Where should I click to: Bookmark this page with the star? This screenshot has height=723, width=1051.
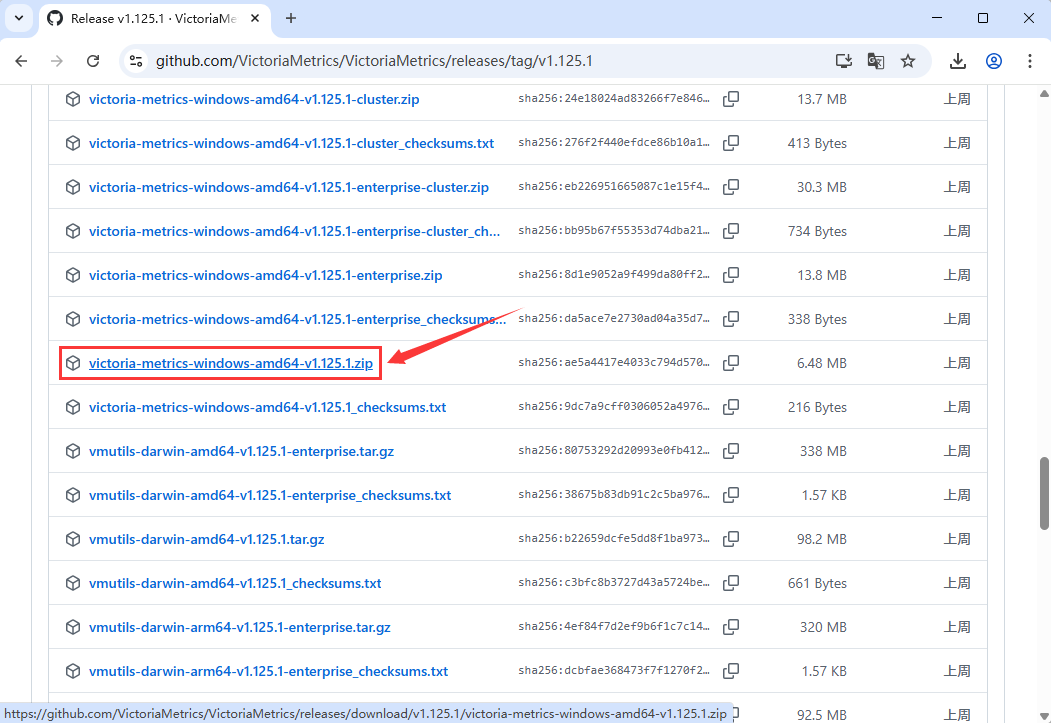coord(908,61)
